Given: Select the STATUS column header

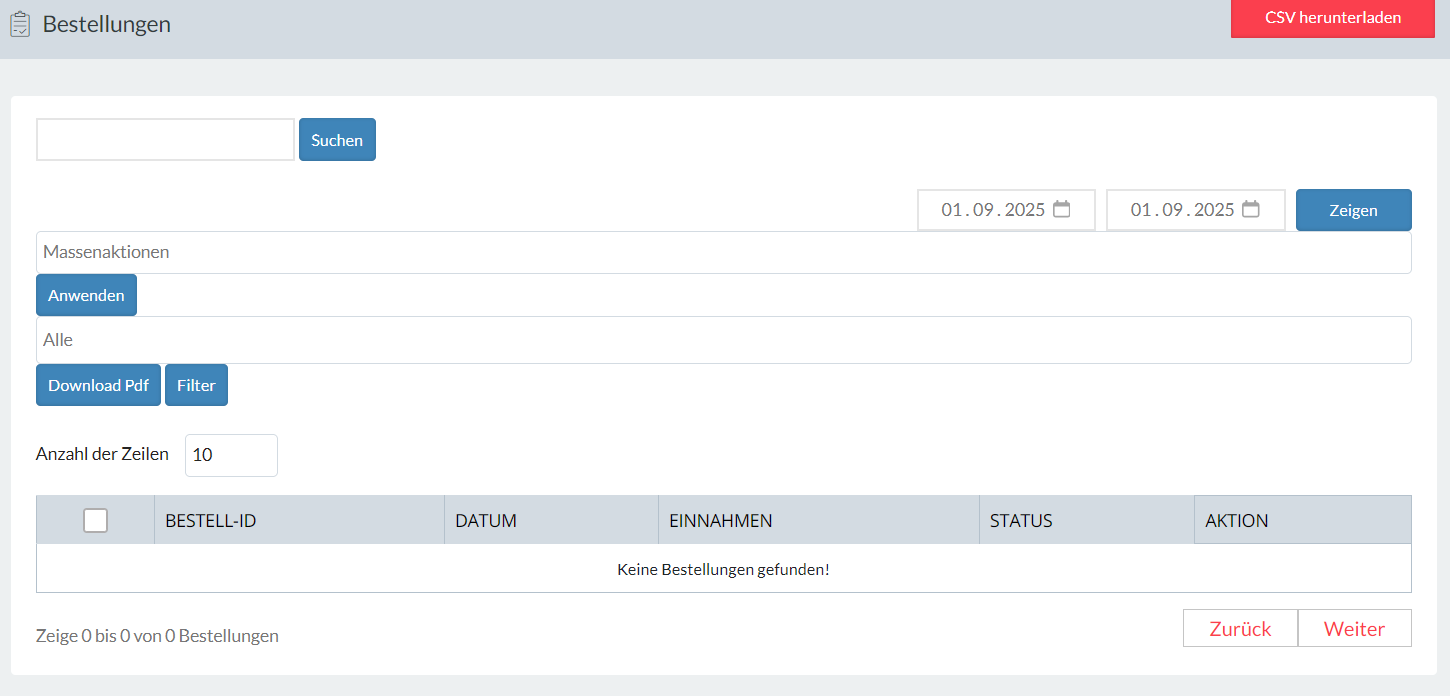Looking at the screenshot, I should (x=1021, y=520).
